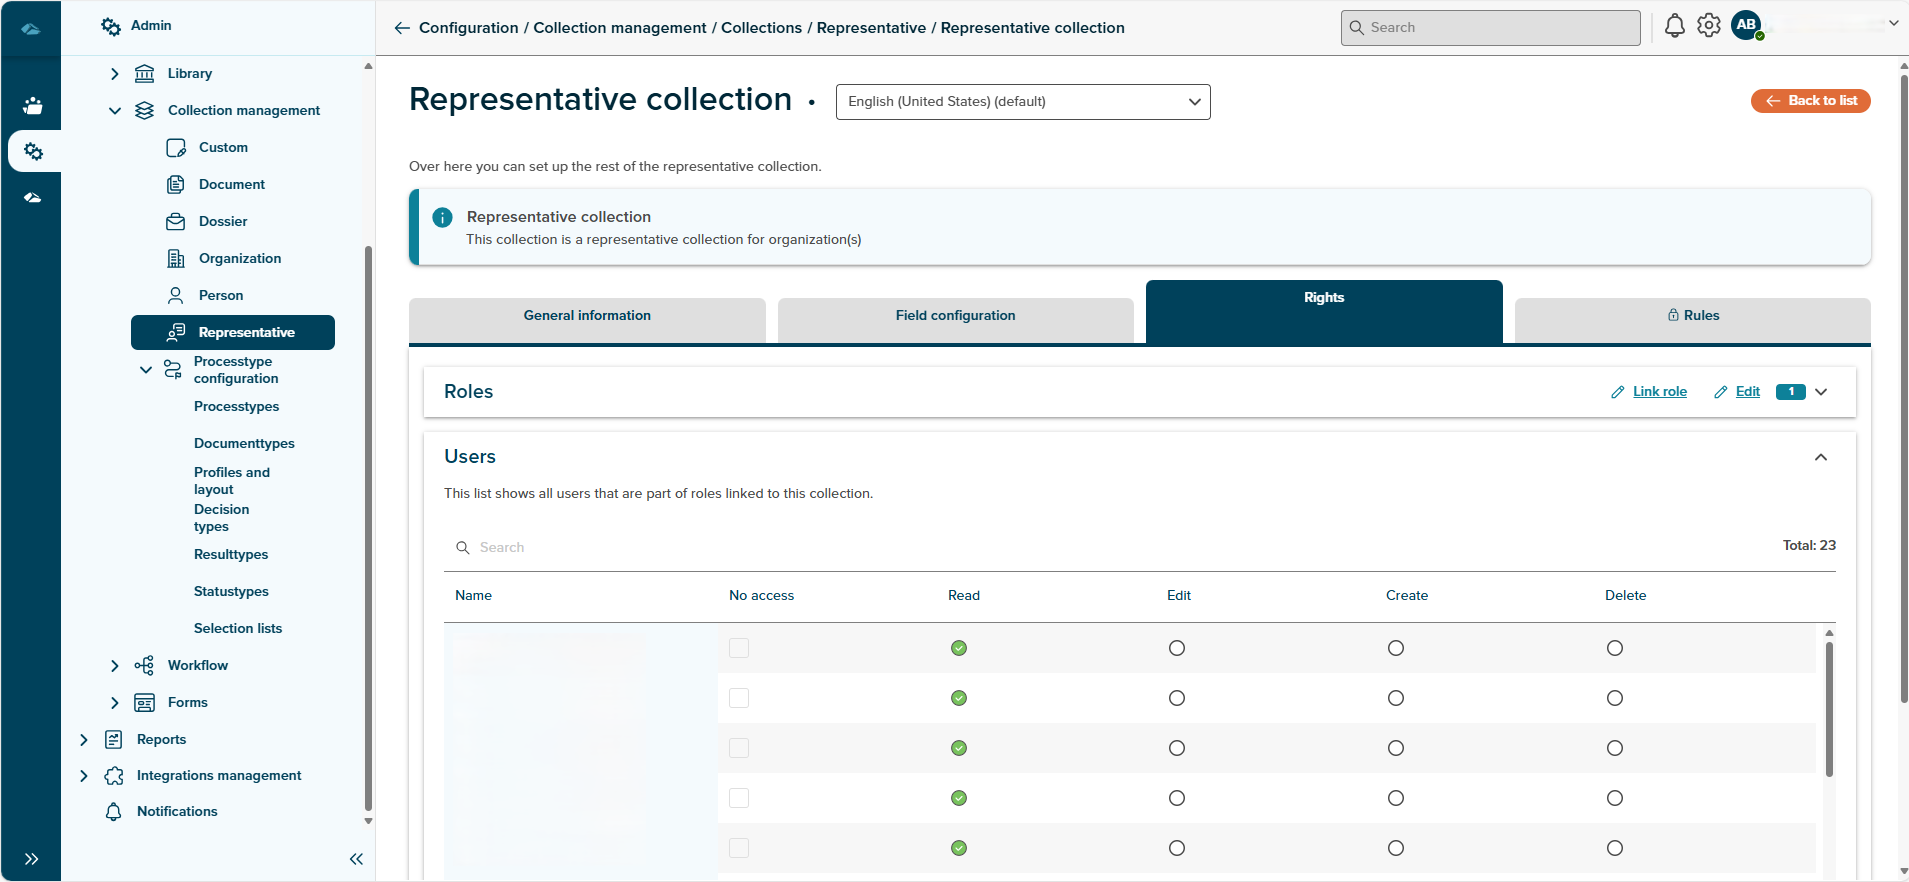
Task: Expand the Roles section chevron
Action: coord(1821,392)
